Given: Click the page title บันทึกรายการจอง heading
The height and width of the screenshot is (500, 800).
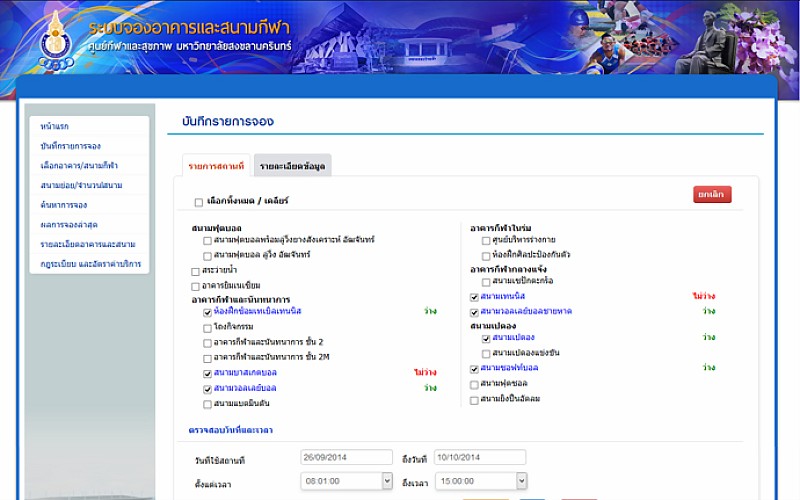Looking at the screenshot, I should [228, 121].
